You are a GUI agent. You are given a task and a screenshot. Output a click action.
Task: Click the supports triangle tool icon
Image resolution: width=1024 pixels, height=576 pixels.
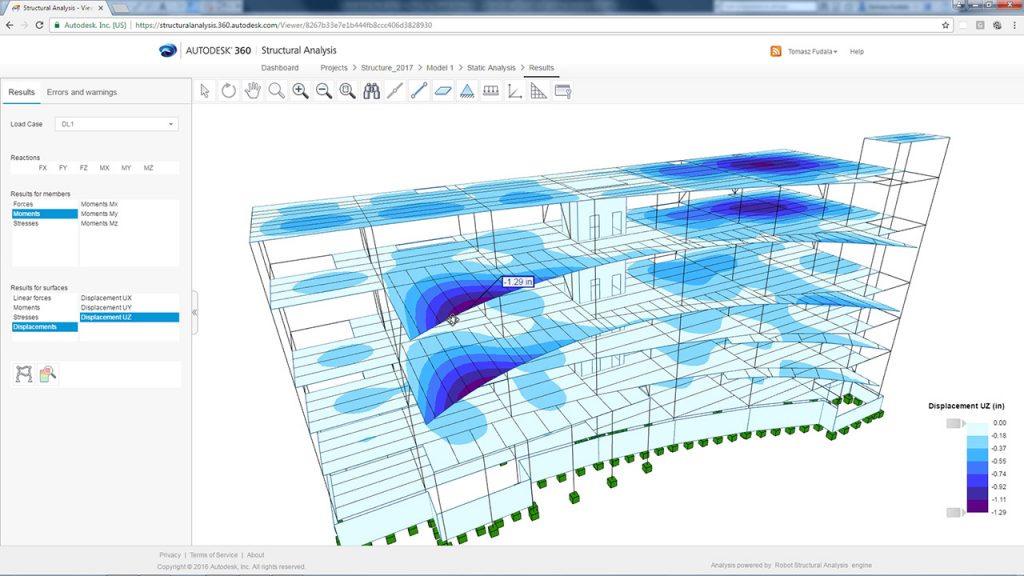coord(468,90)
